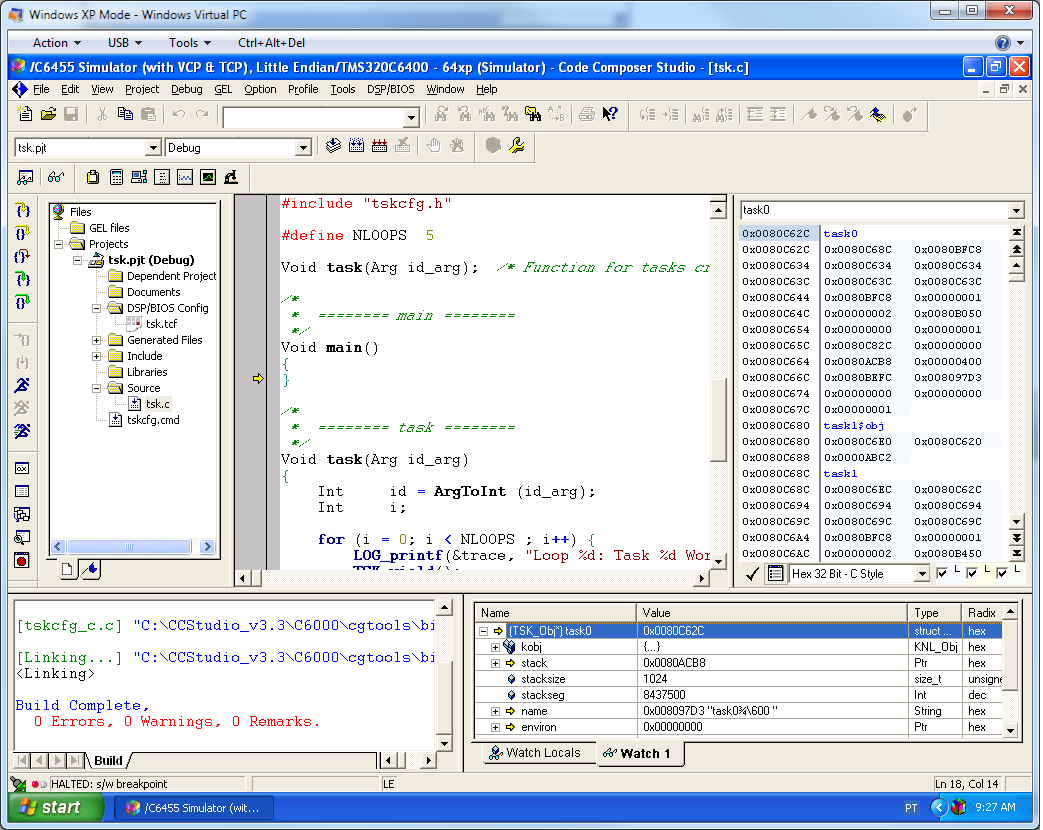Expand the kobj watch entry
1043x830 pixels.
495,647
